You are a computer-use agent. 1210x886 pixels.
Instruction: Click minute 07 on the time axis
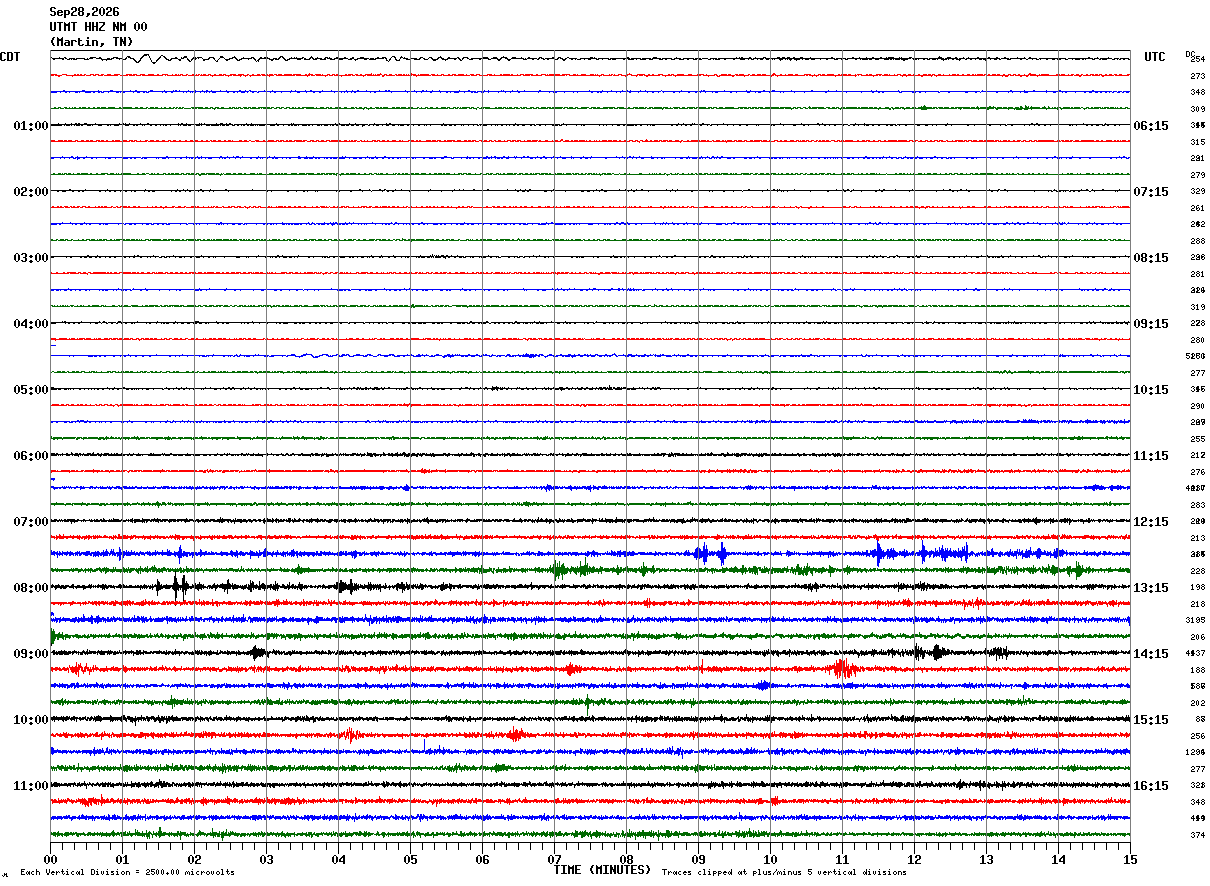554,859
